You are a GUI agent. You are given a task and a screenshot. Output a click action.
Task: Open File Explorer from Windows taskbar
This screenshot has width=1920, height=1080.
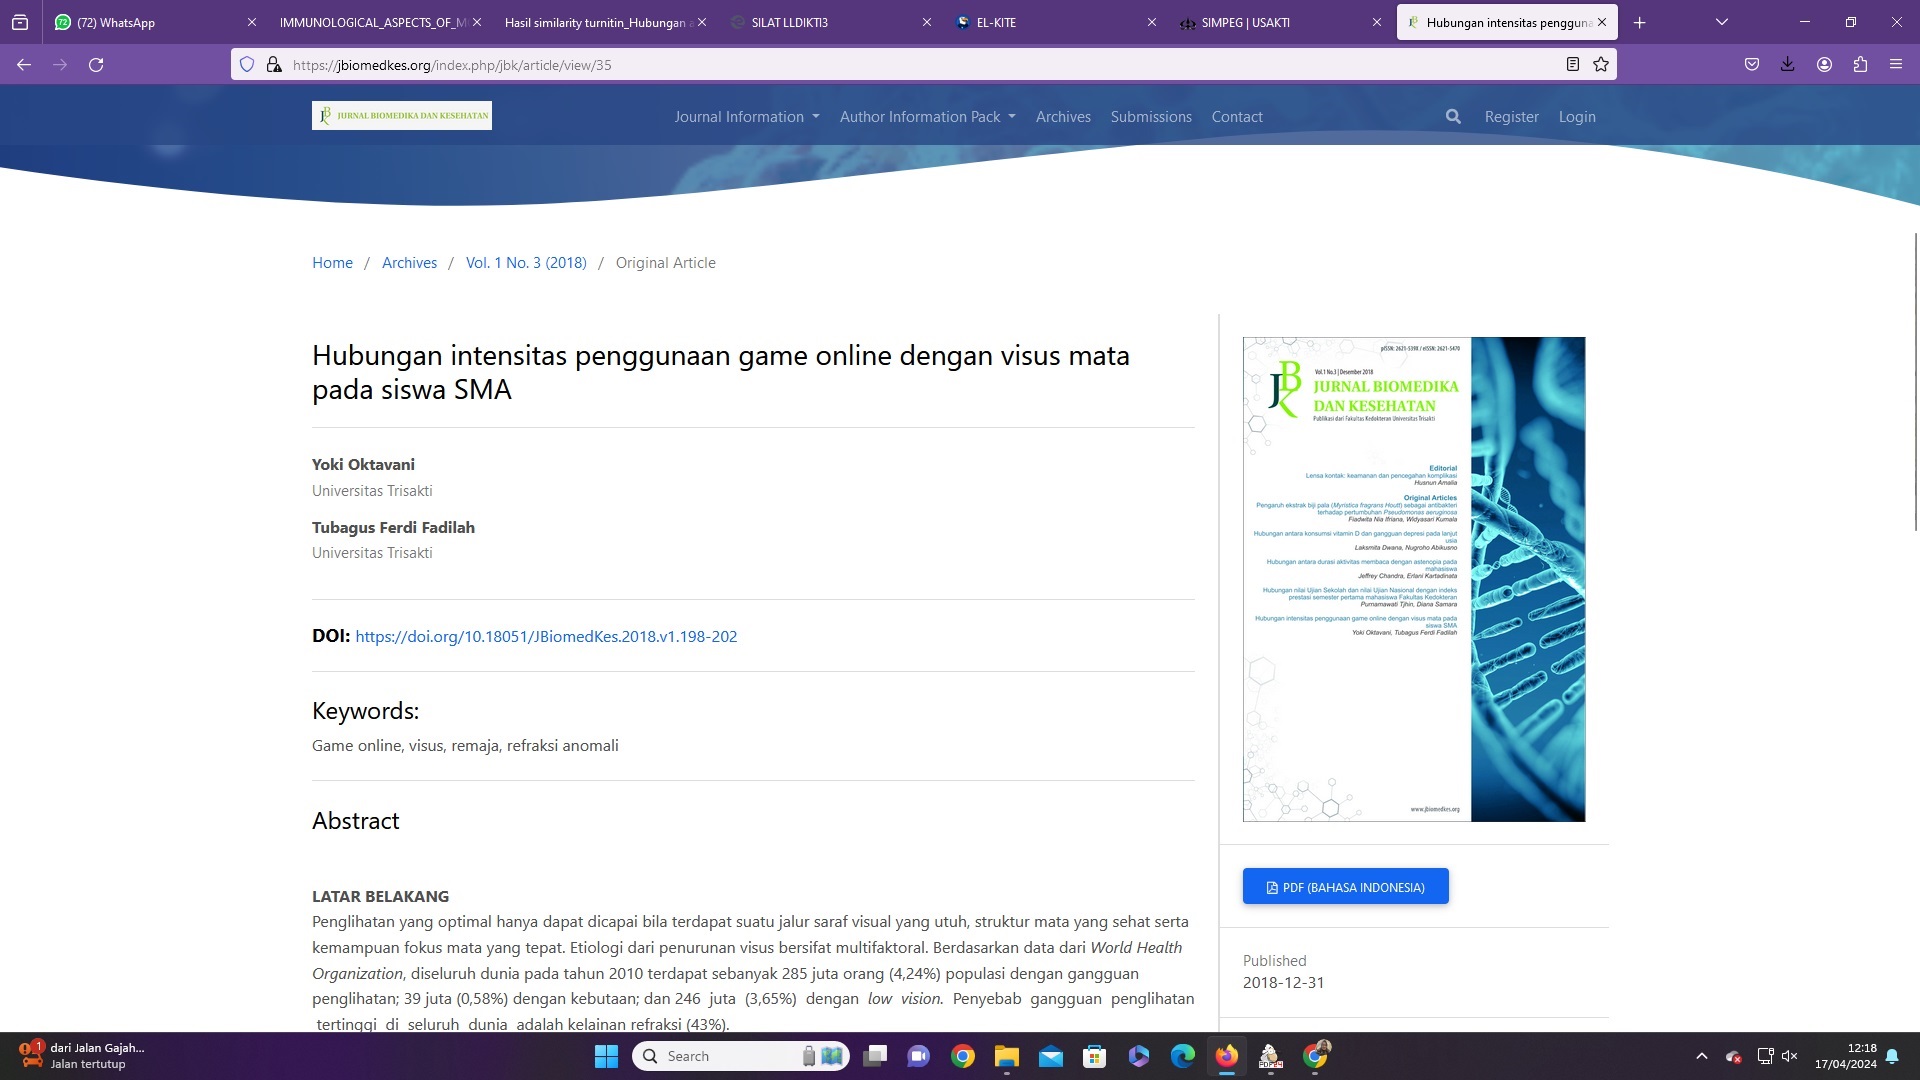coord(1006,1056)
